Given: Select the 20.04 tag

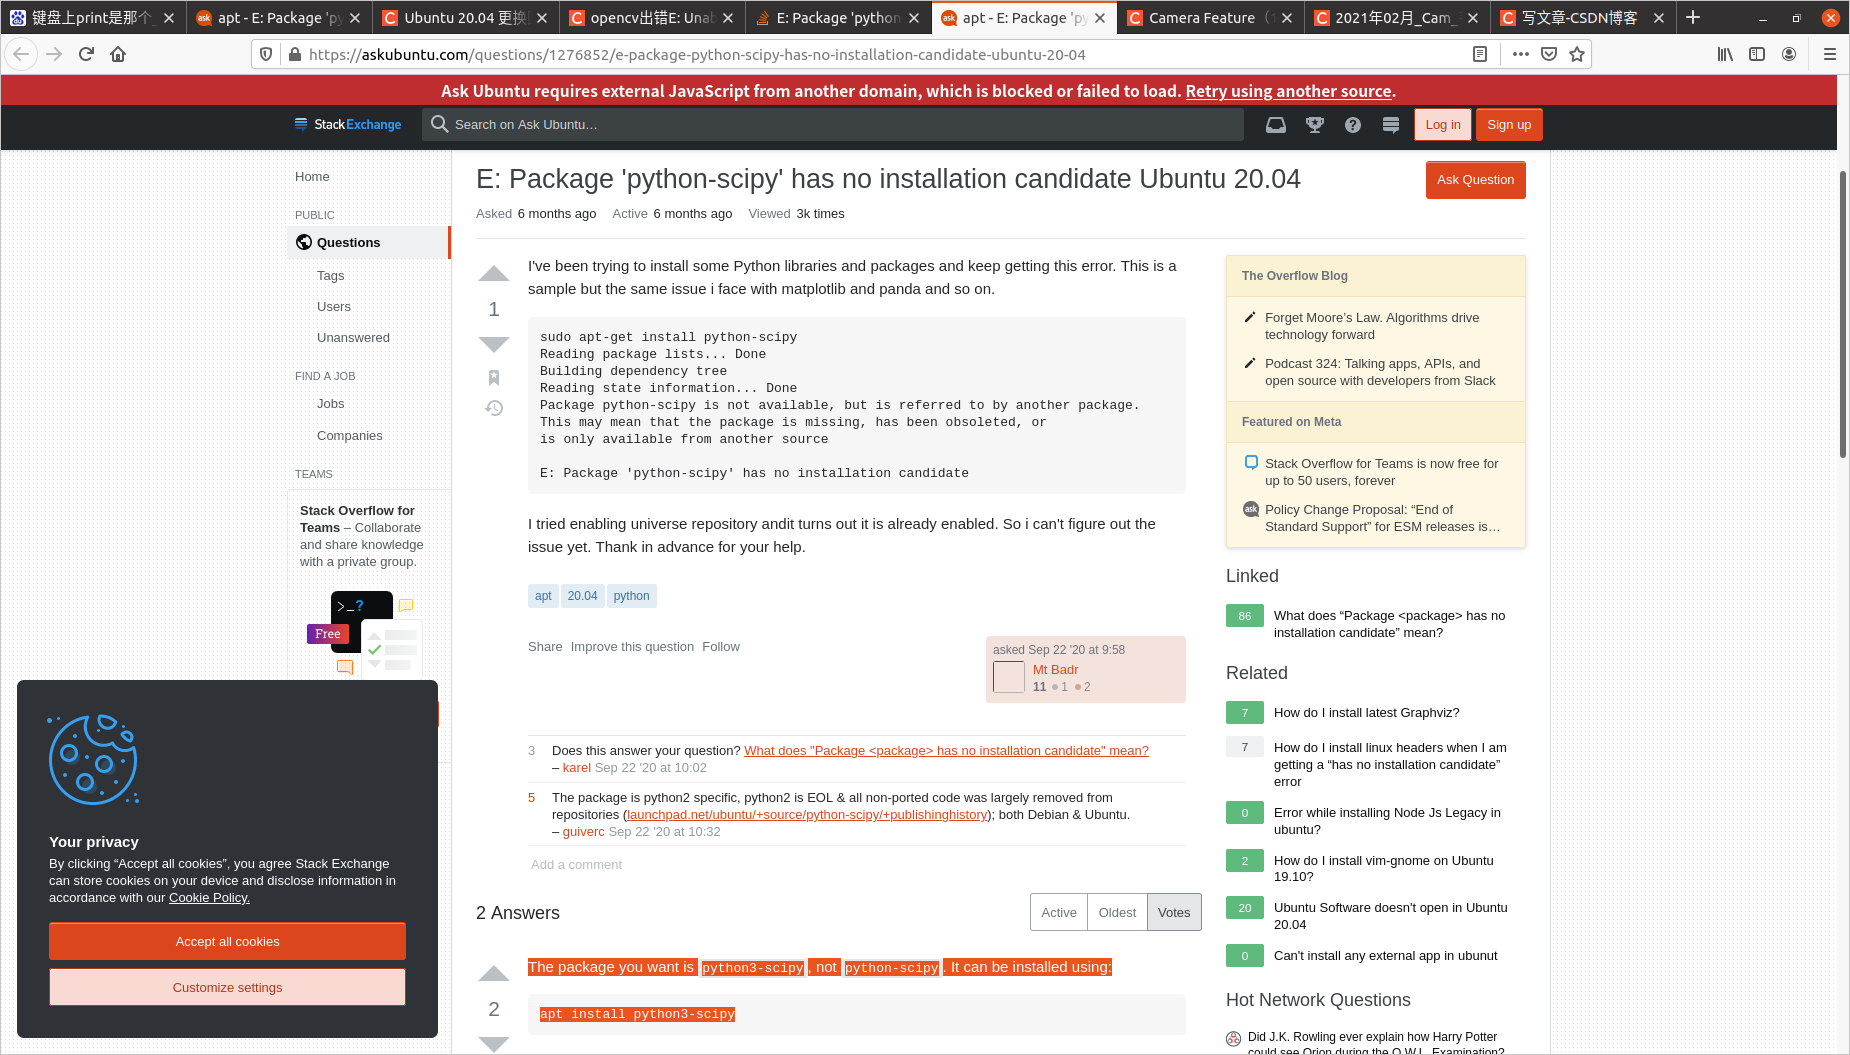Looking at the screenshot, I should (582, 596).
